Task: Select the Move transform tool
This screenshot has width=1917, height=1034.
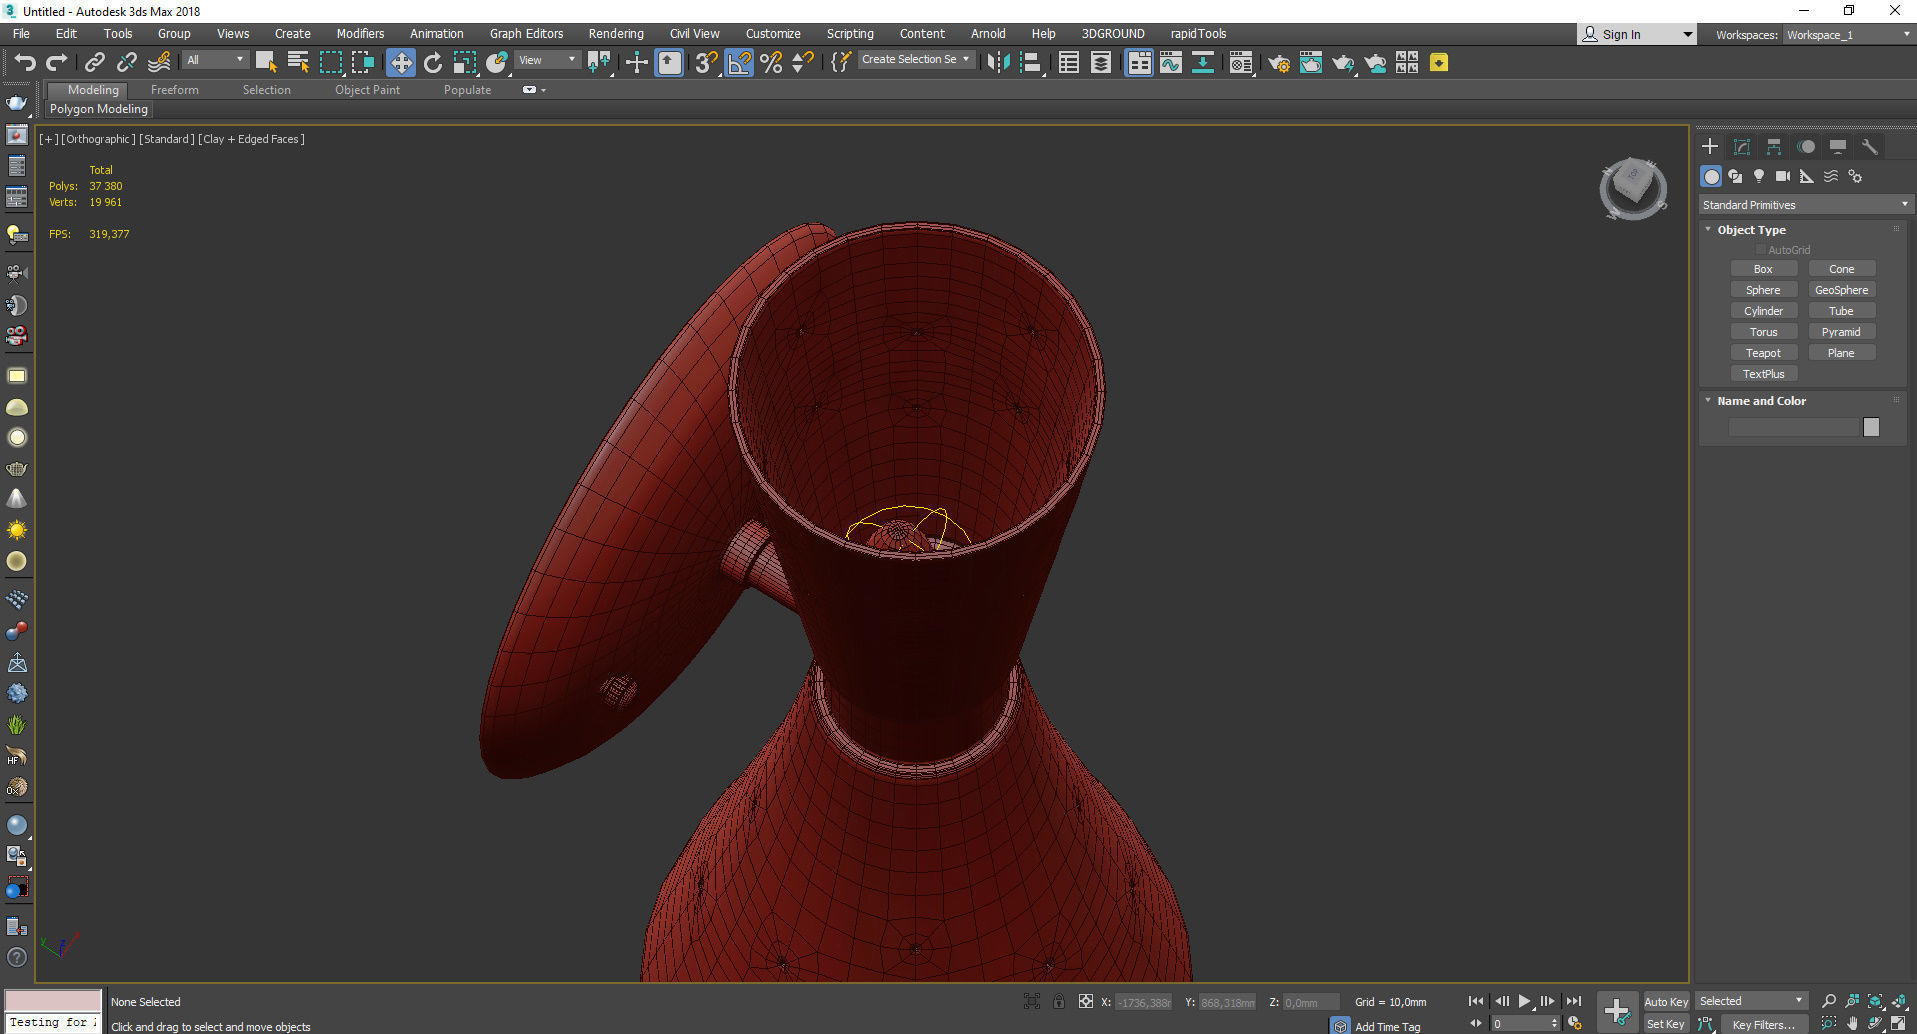Action: click(400, 63)
